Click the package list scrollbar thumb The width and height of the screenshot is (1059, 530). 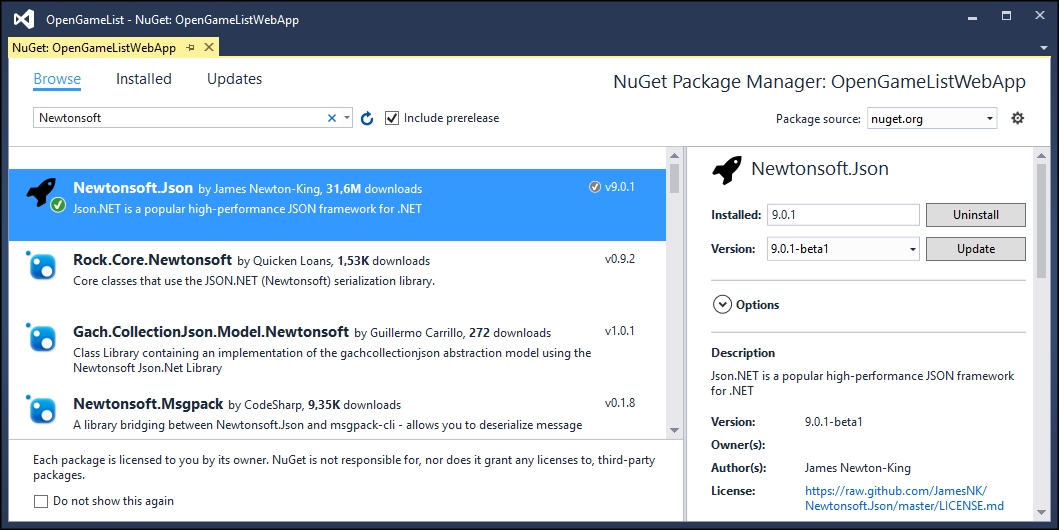(674, 178)
